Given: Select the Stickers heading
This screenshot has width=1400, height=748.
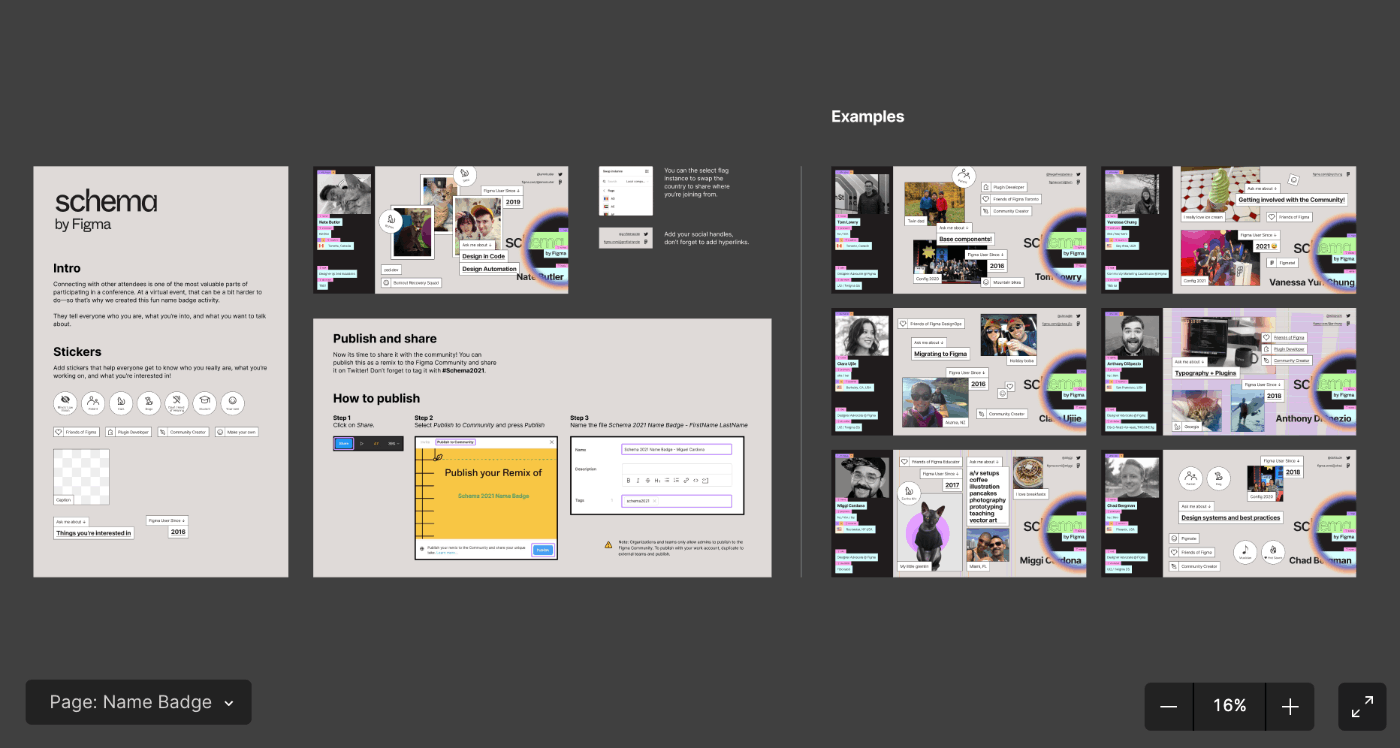Looking at the screenshot, I should pos(77,352).
